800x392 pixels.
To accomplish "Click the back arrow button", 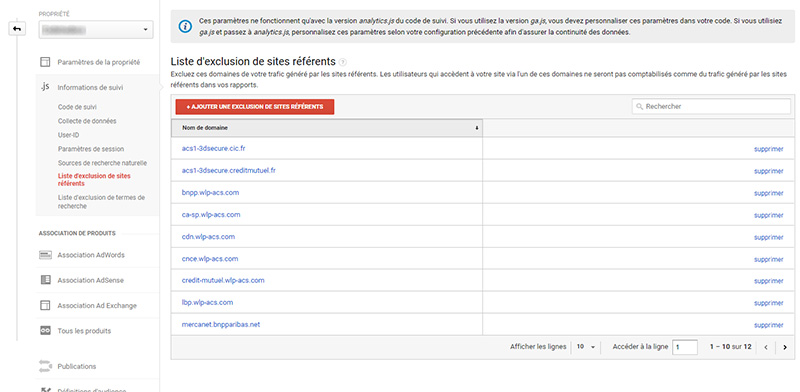I will tap(17, 29).
